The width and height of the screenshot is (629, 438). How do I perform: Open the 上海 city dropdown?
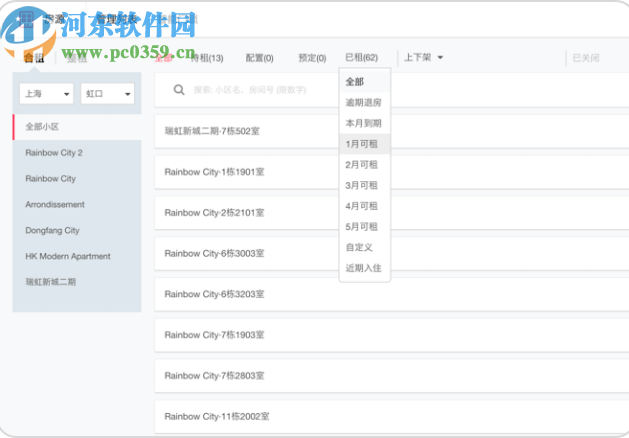tap(47, 94)
